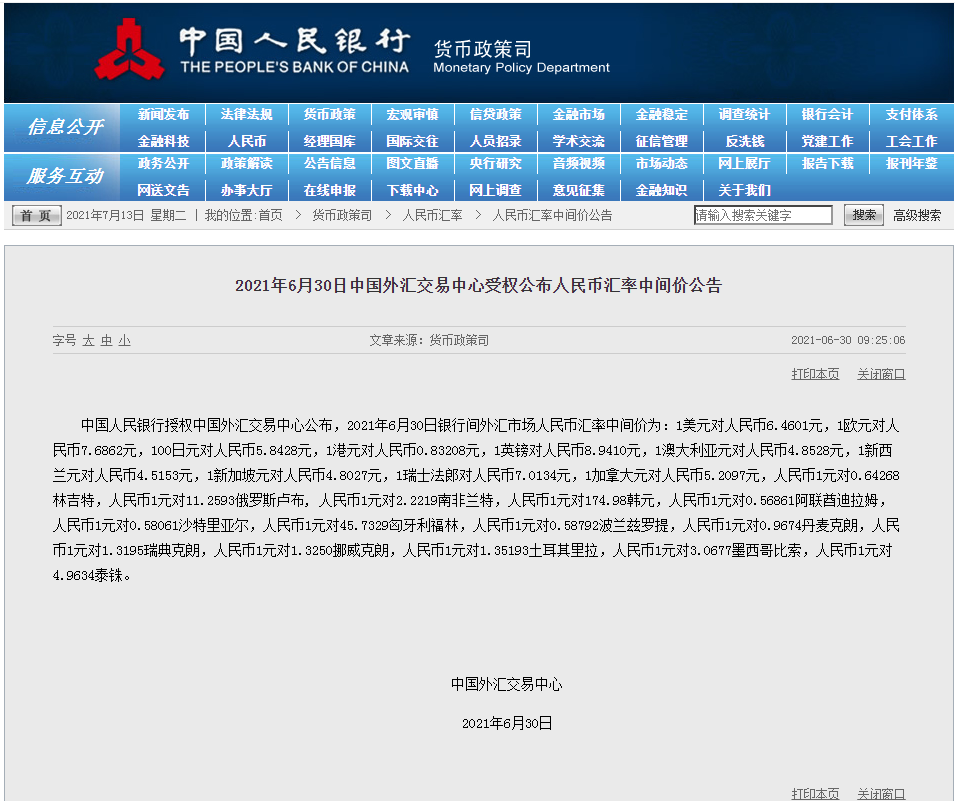Select 人员招录 in the navigation
955x801 pixels.
(x=496, y=141)
